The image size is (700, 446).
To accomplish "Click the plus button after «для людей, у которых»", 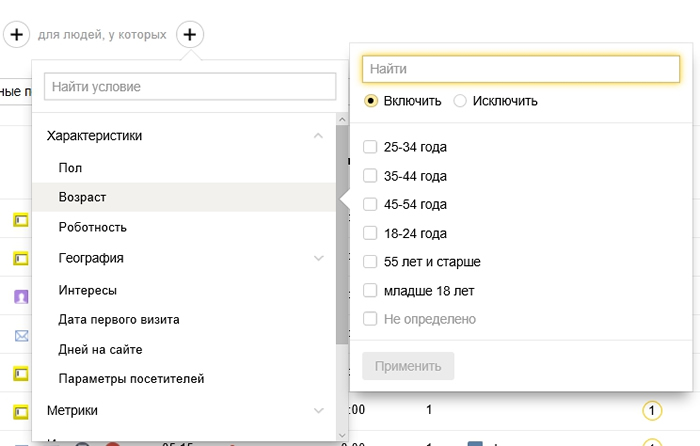I will (191, 35).
